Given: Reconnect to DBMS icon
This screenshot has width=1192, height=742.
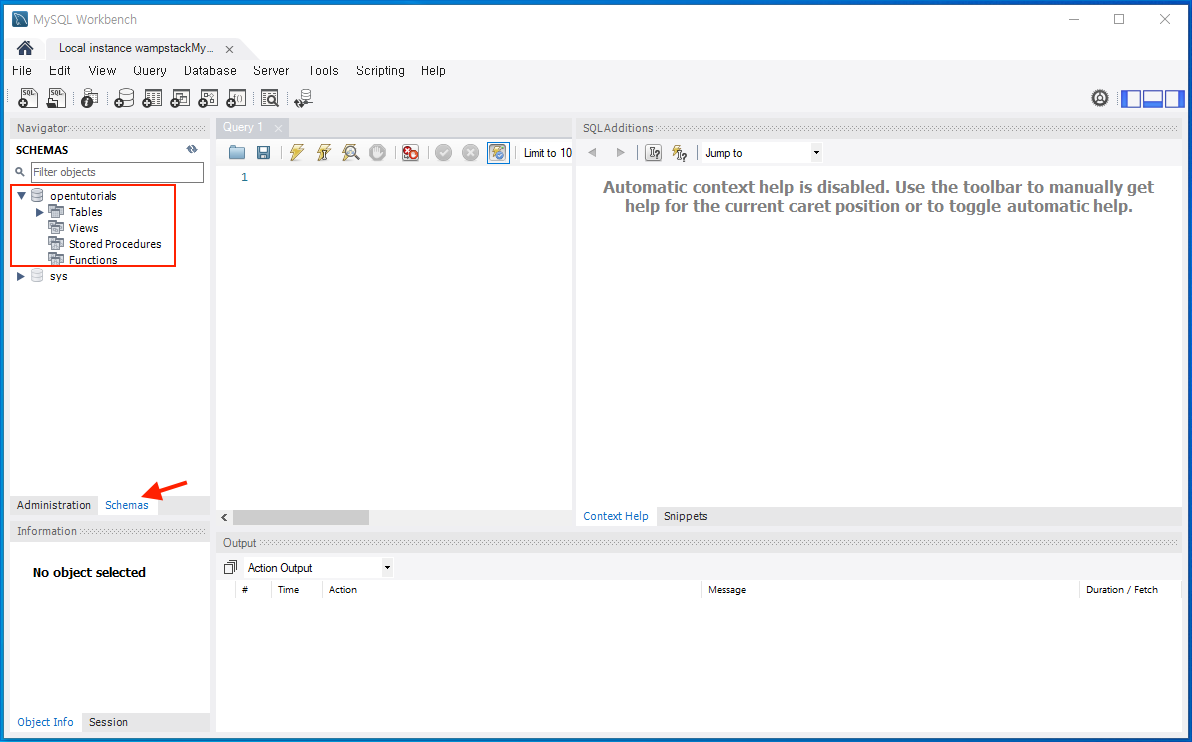Looking at the screenshot, I should pyautogui.click(x=304, y=98).
